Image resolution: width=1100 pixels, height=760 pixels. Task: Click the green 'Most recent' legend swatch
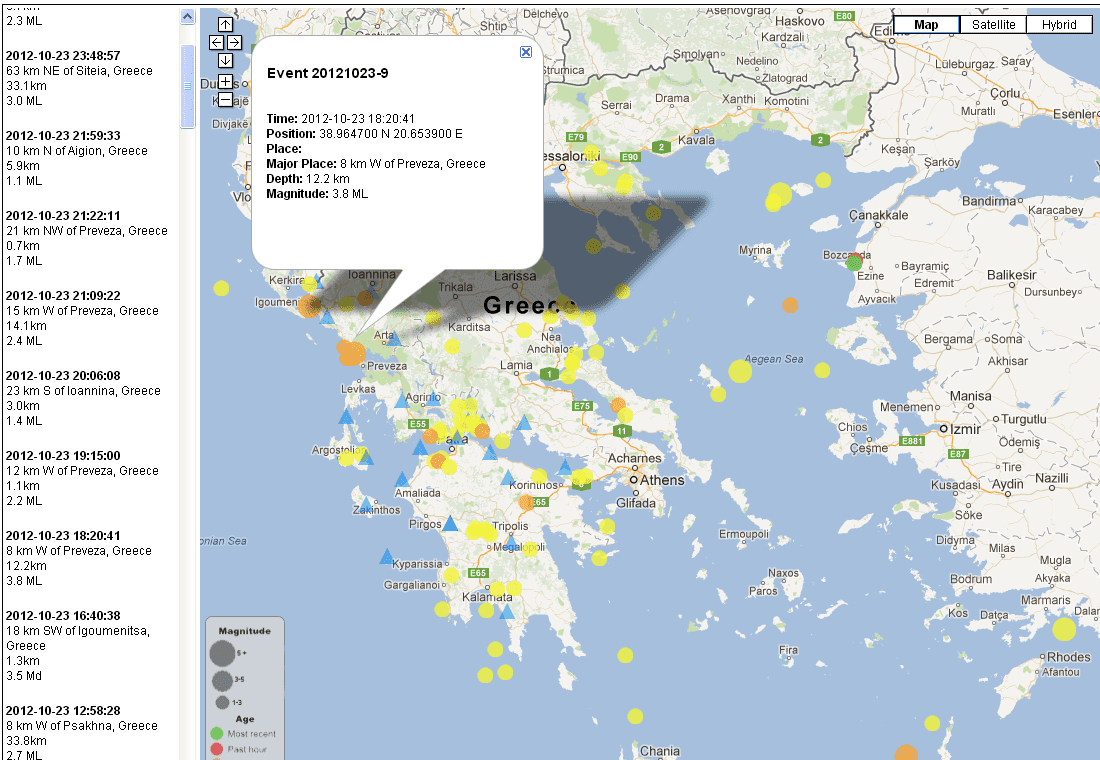pyautogui.click(x=216, y=733)
